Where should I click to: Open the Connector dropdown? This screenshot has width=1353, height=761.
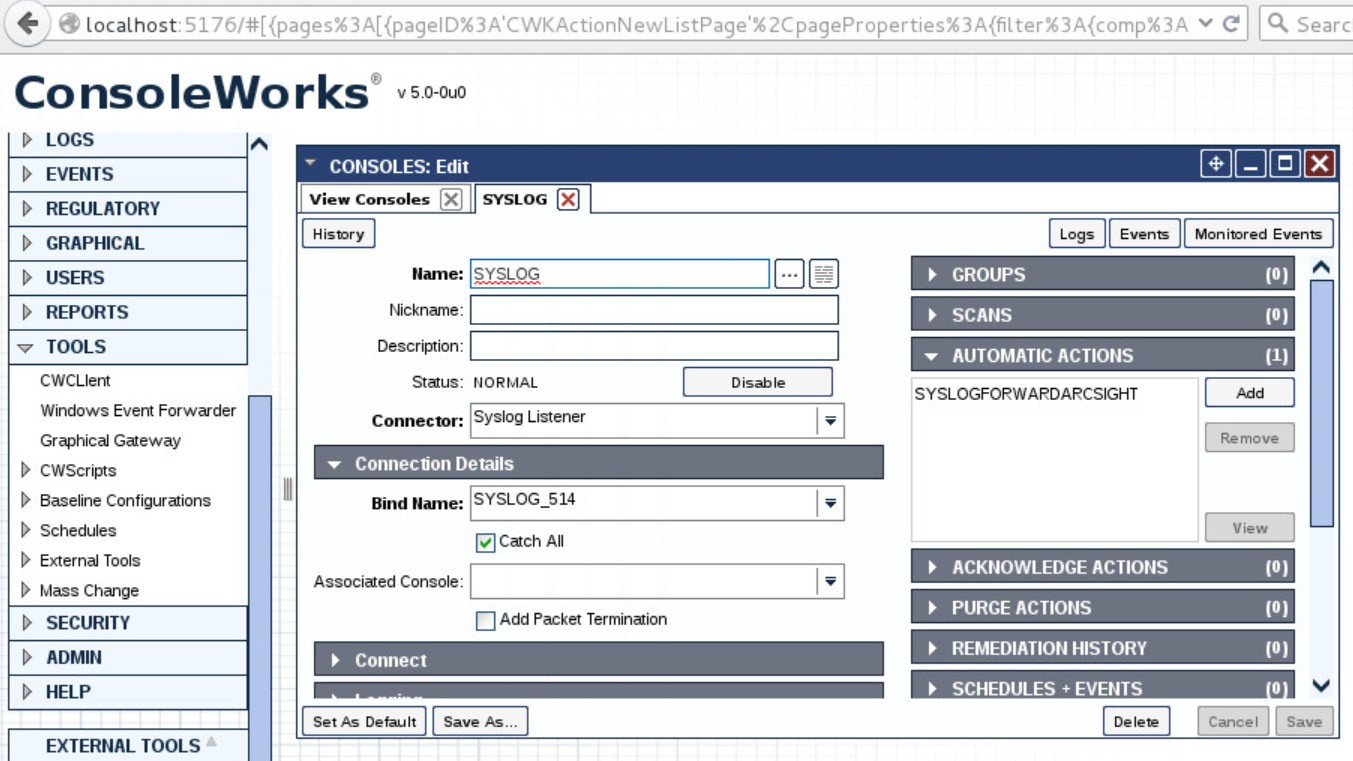point(830,421)
